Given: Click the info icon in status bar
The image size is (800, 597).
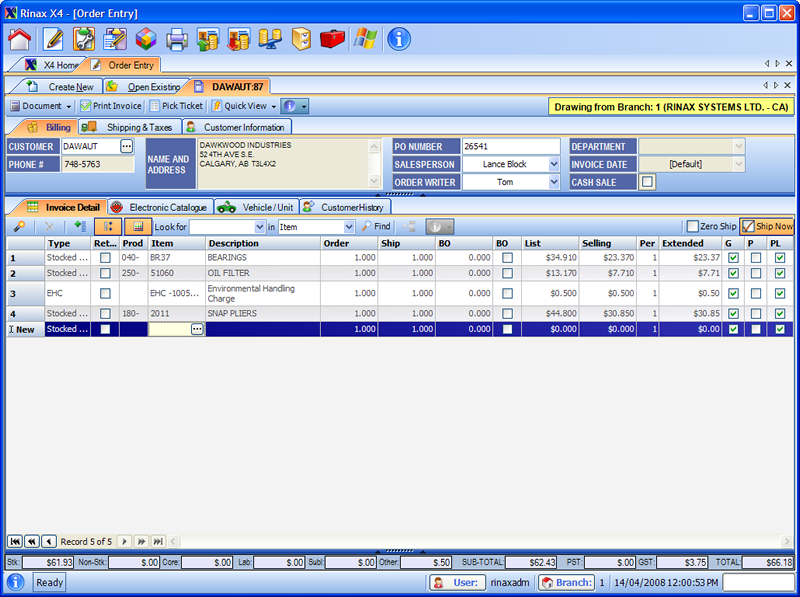Looking at the screenshot, I should tap(16, 582).
